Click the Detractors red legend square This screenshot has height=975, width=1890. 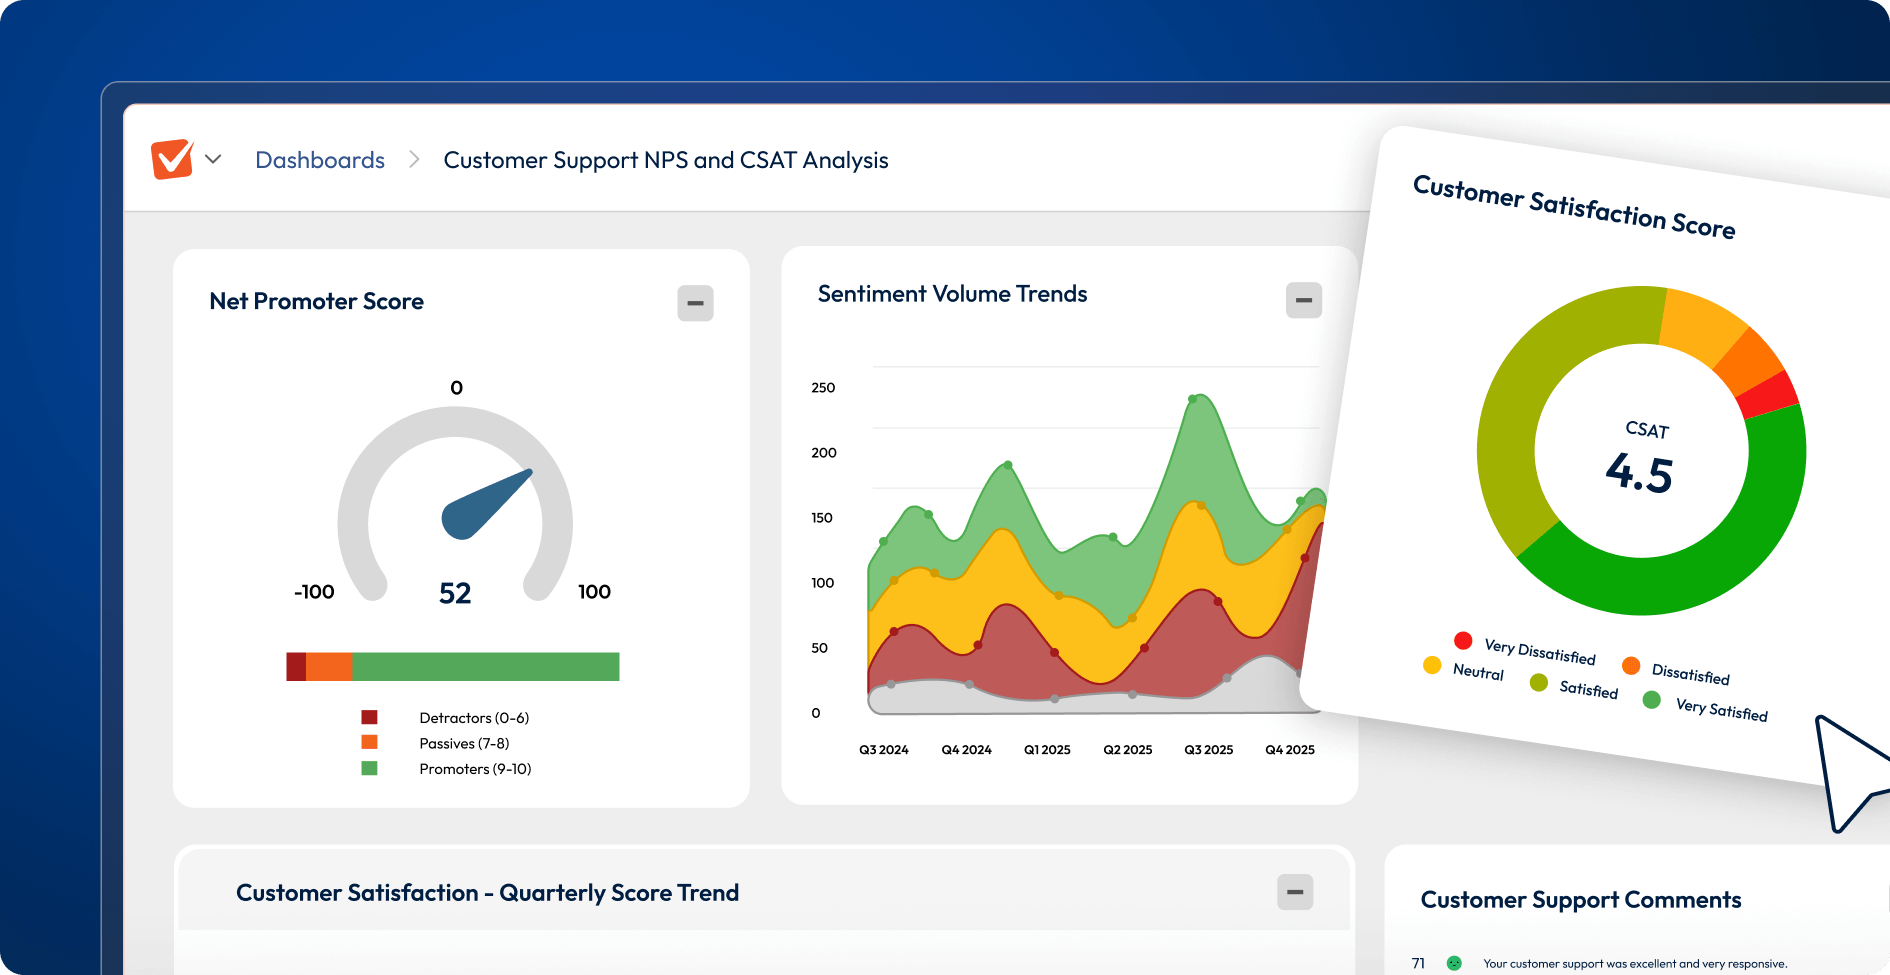[369, 717]
